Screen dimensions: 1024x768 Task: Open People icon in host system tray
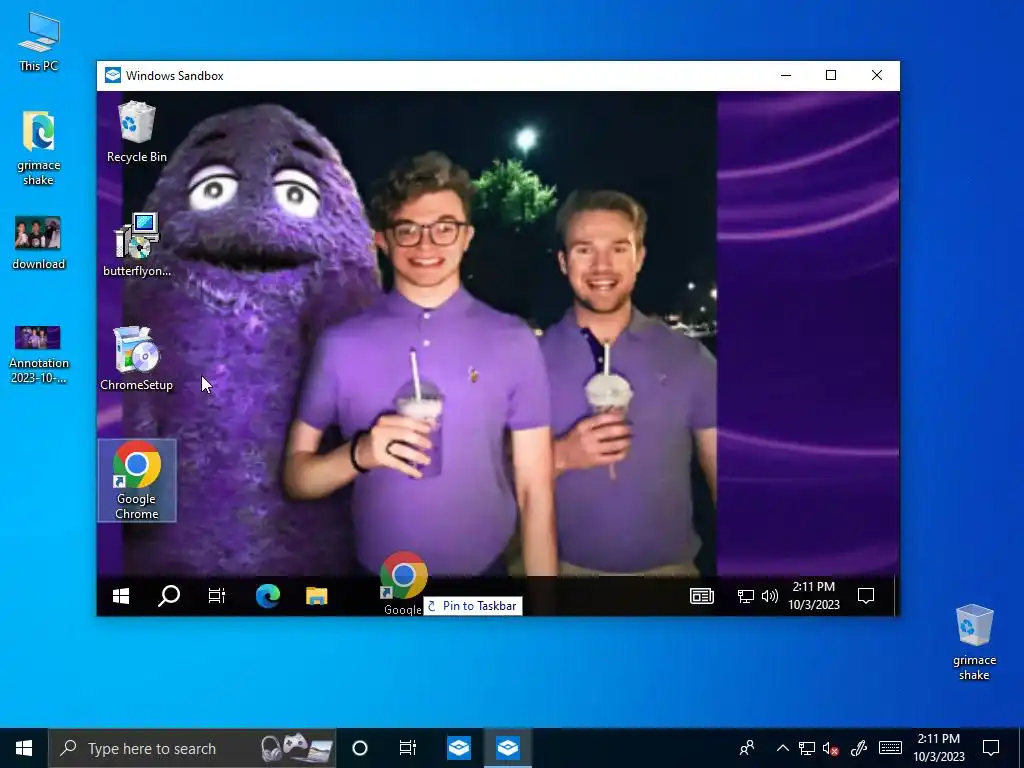pyautogui.click(x=746, y=748)
